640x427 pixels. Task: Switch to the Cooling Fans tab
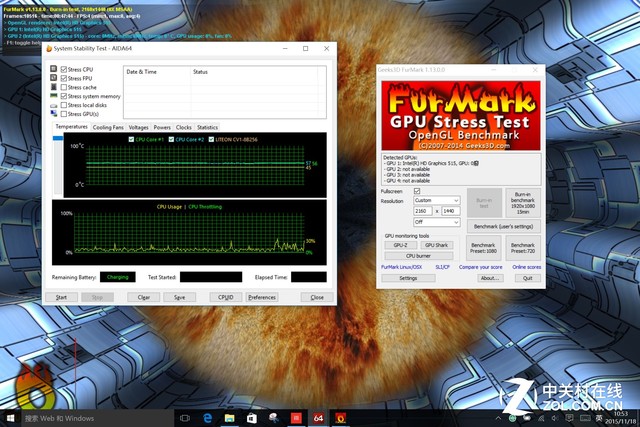tap(108, 128)
